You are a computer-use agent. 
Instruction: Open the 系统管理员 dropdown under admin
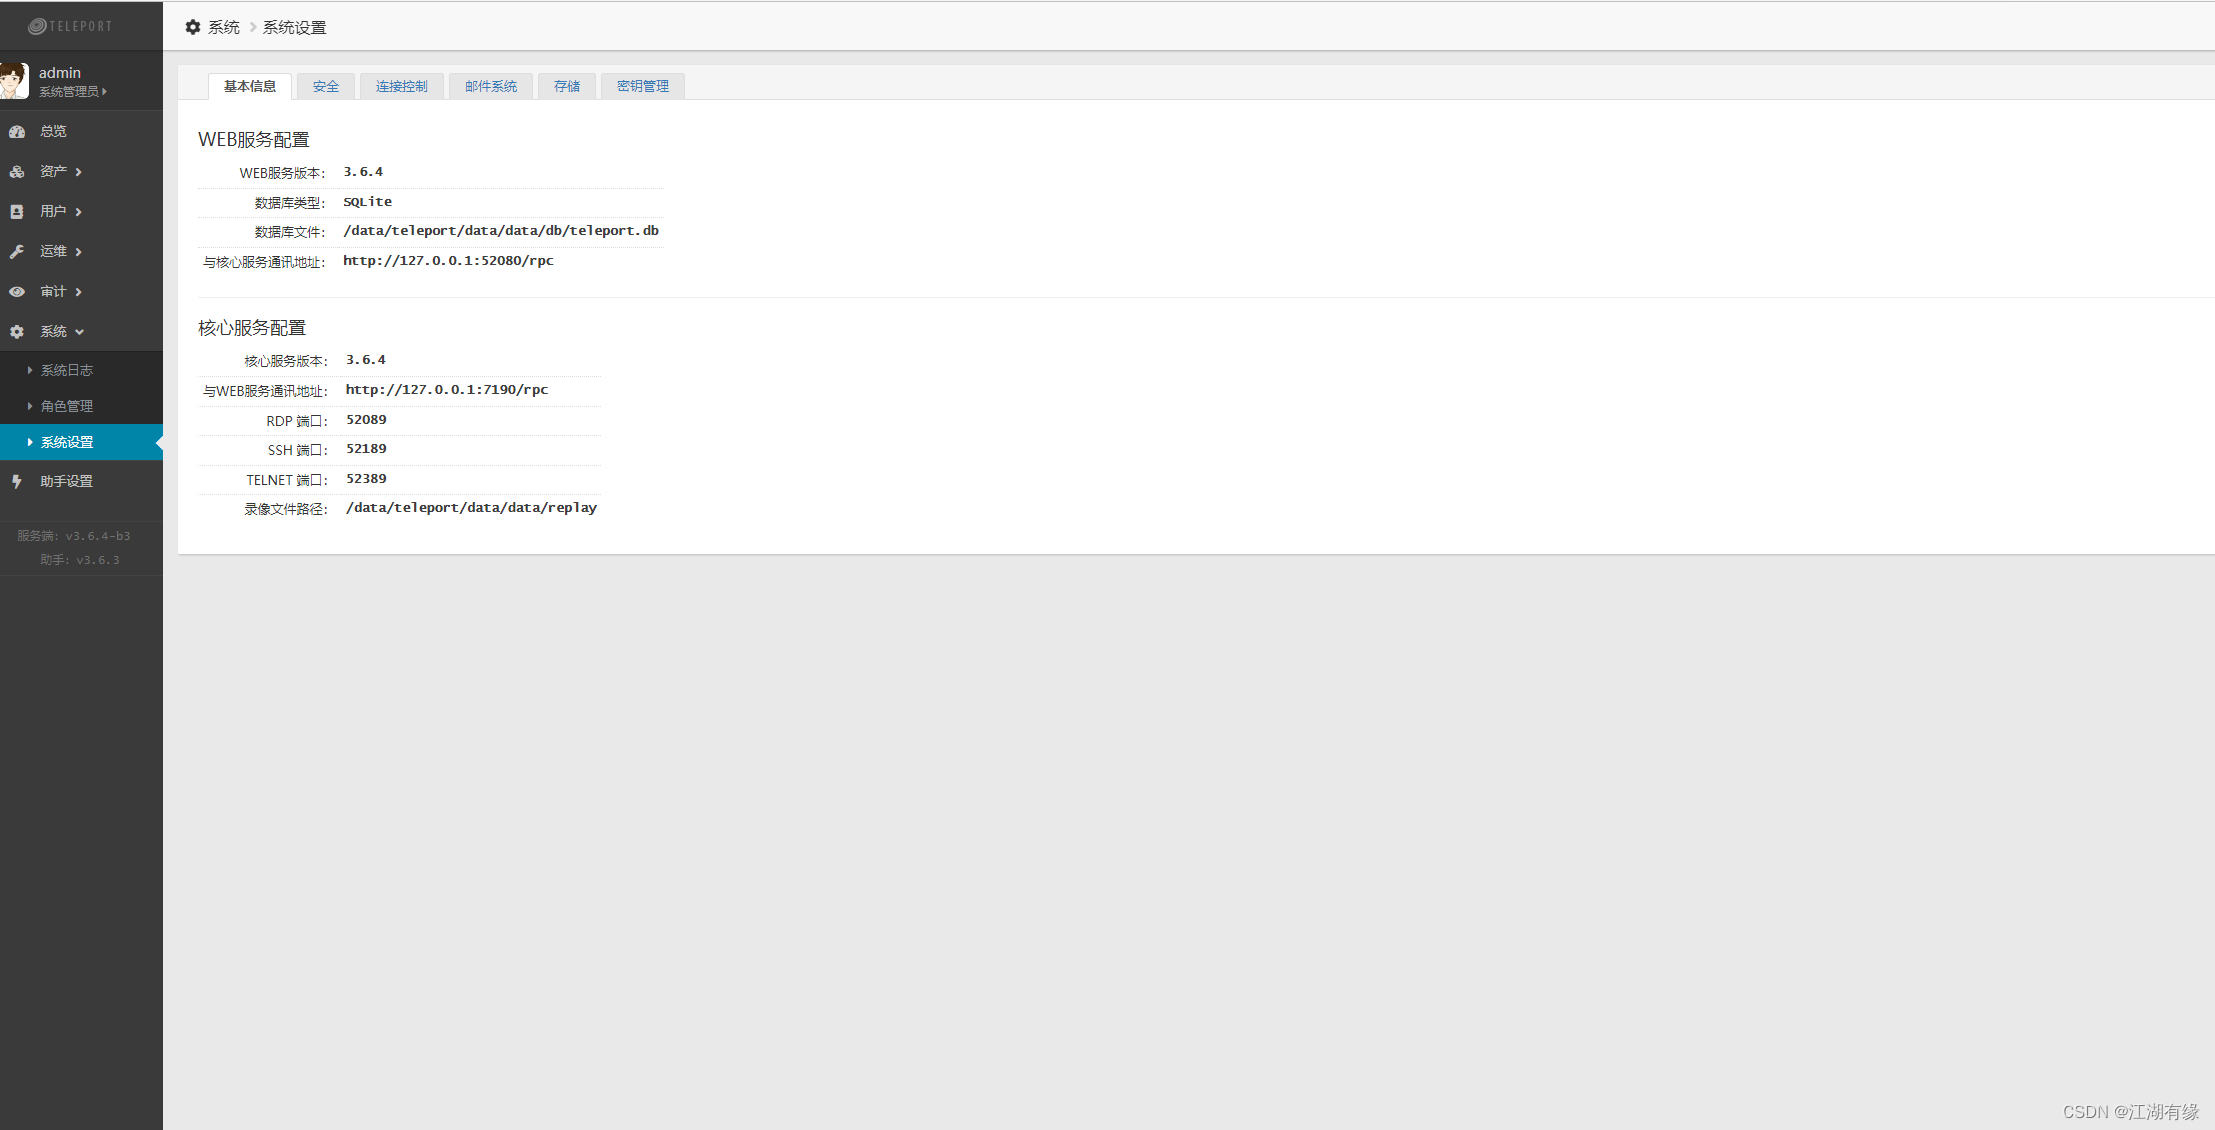tap(72, 91)
